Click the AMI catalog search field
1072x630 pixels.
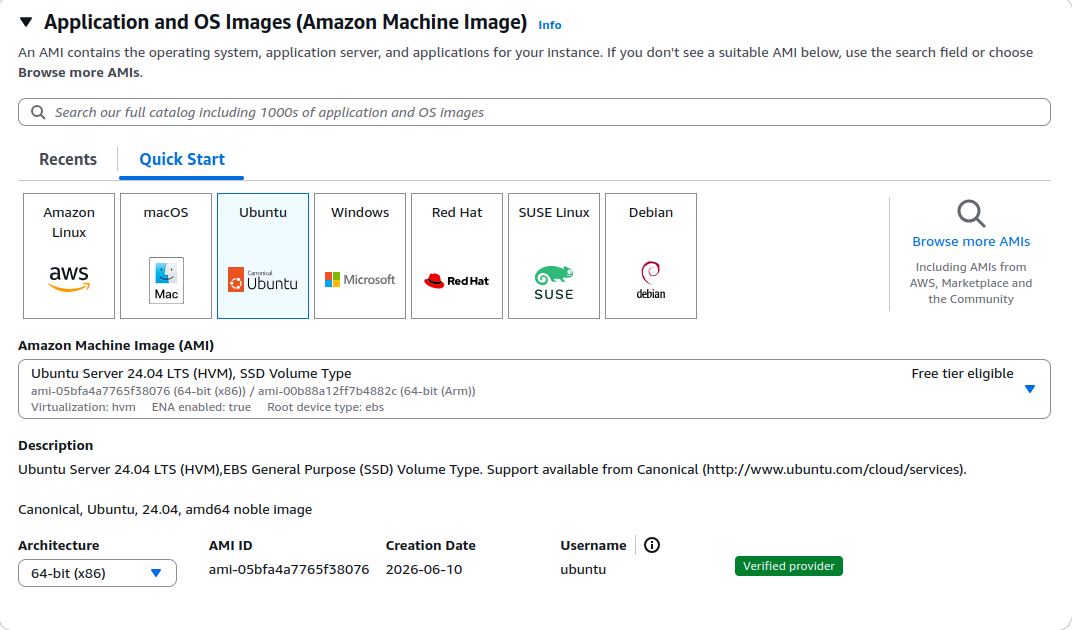[534, 112]
